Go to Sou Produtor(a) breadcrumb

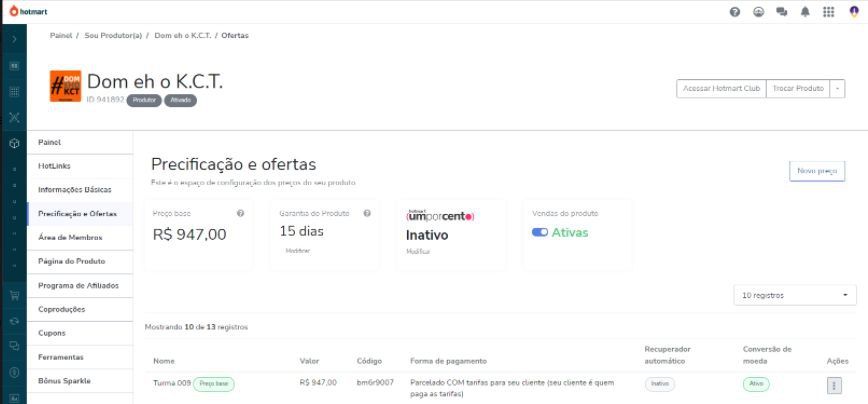point(113,35)
